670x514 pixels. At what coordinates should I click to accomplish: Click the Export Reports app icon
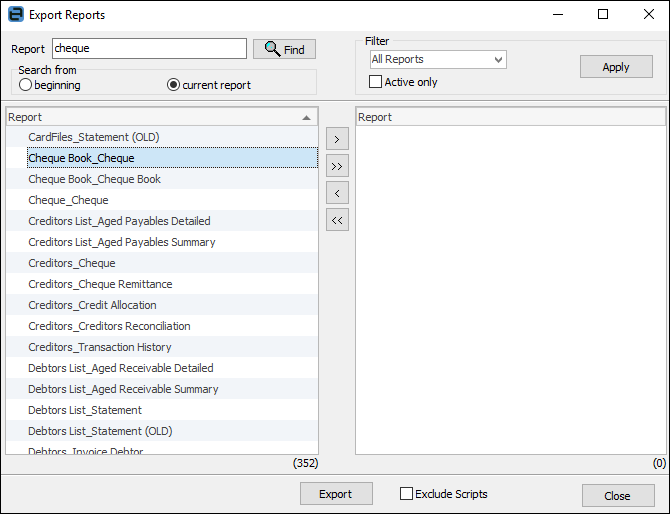point(15,15)
